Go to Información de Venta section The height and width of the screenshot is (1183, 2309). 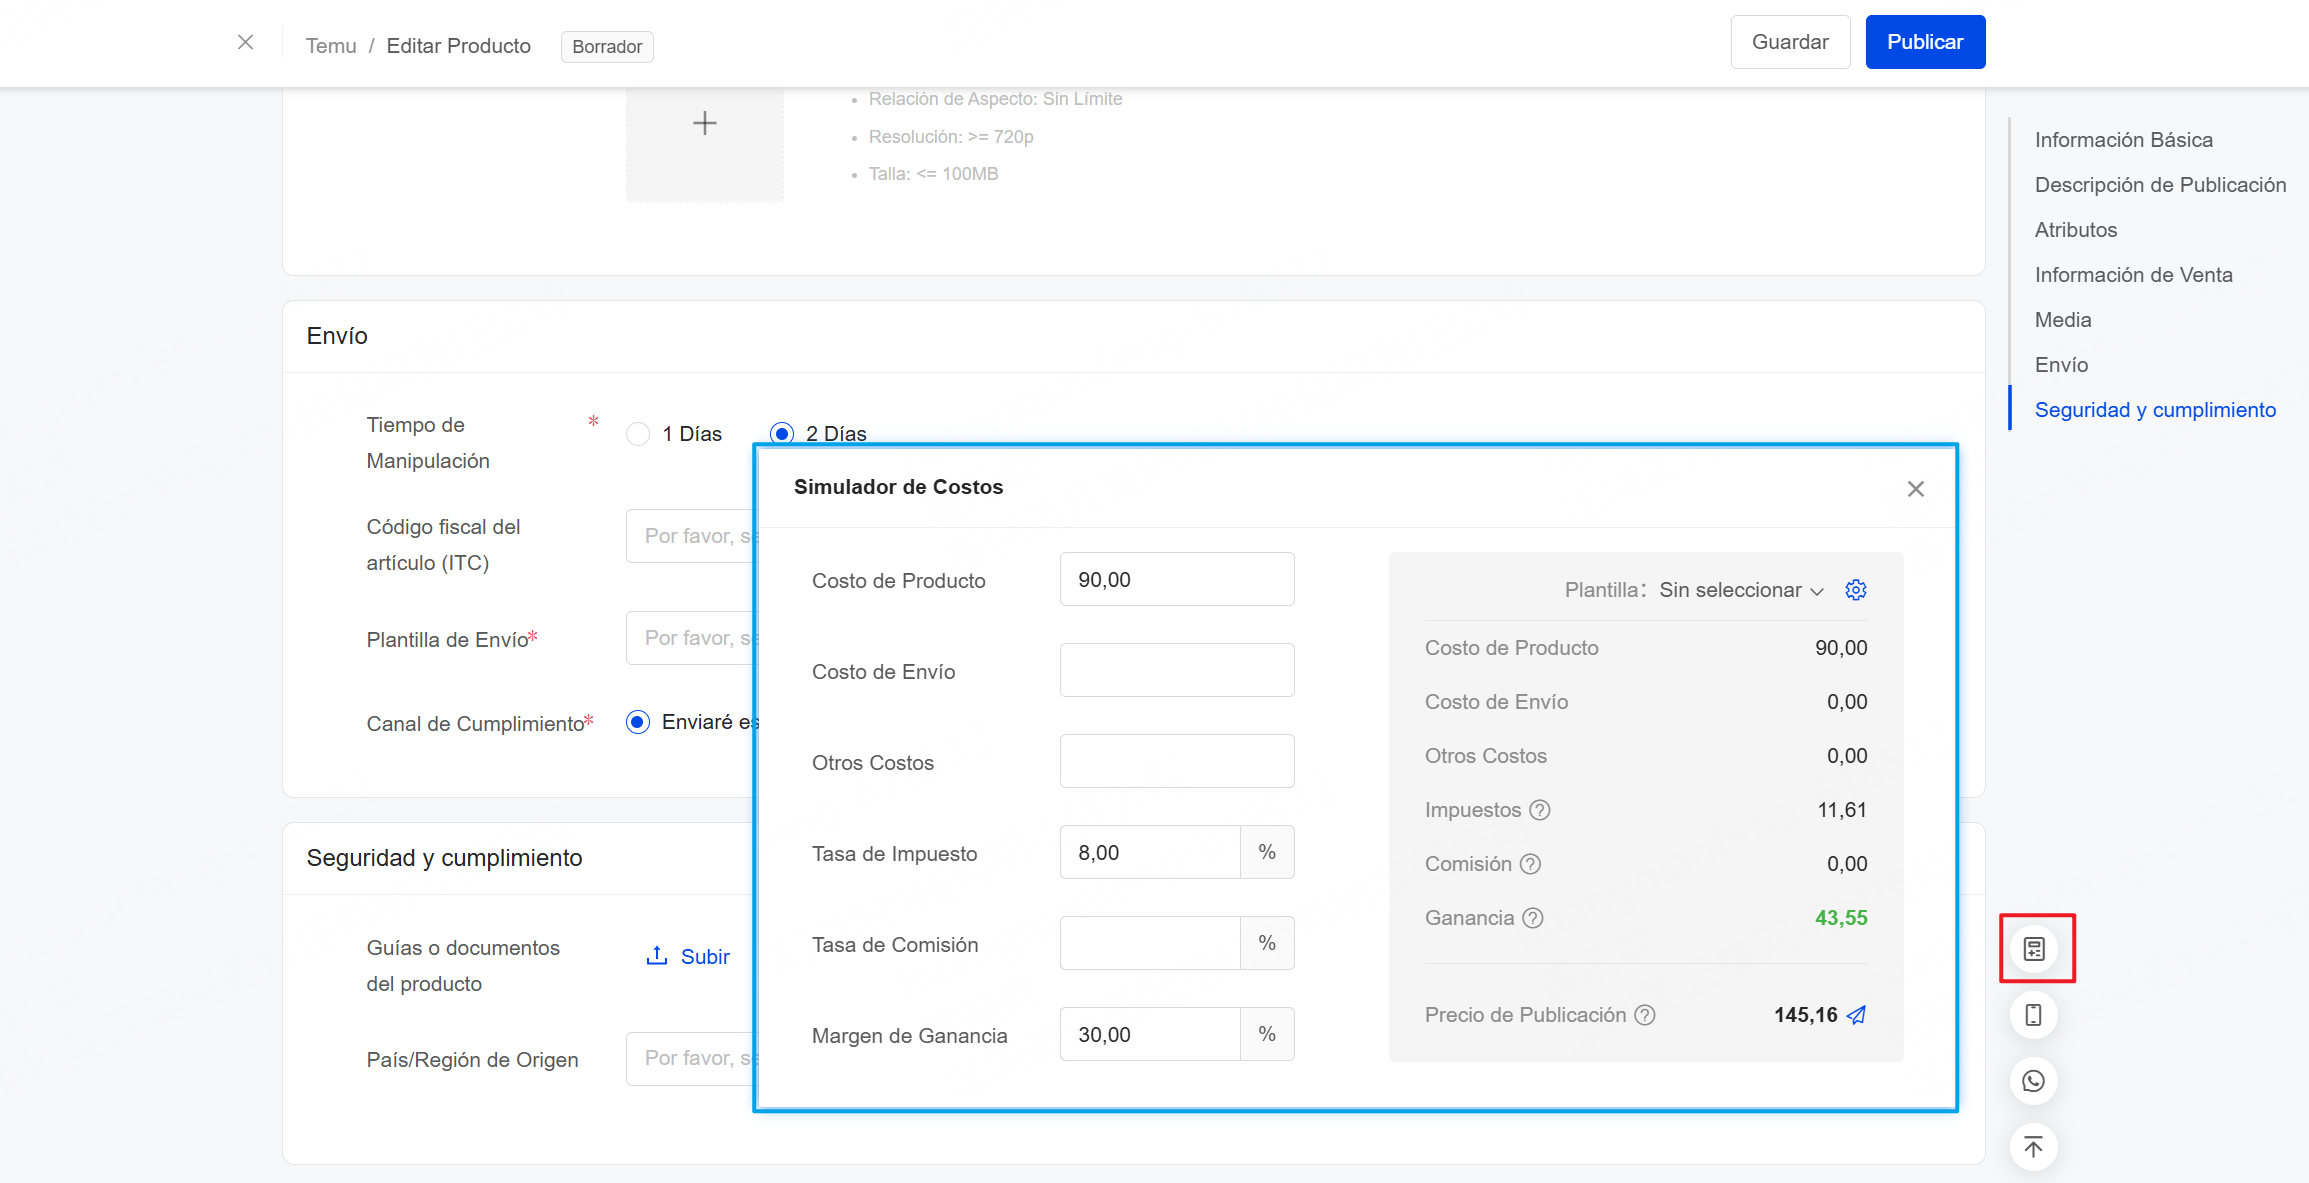click(2133, 275)
